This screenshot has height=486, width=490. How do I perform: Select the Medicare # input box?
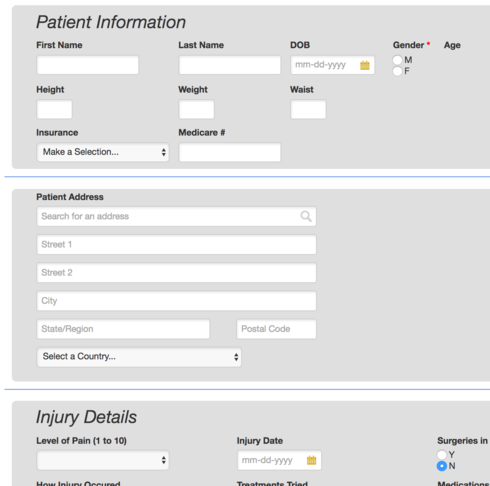point(230,152)
